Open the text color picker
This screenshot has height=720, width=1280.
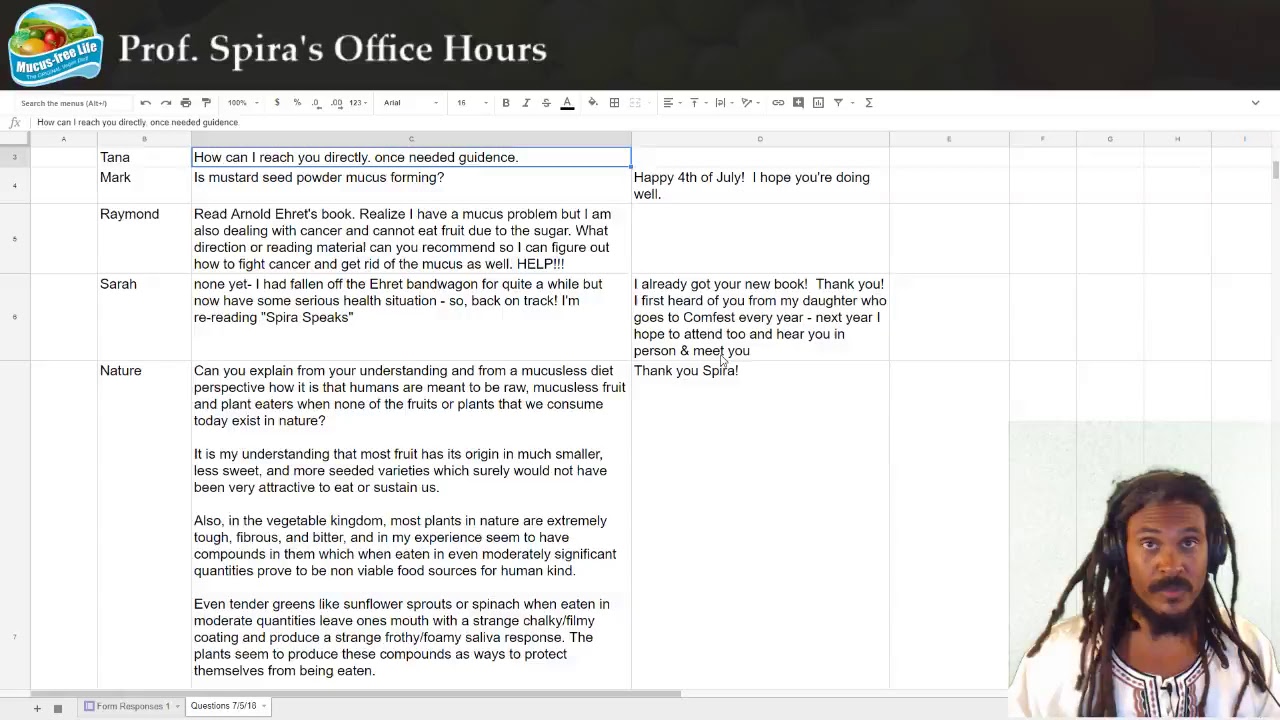pyautogui.click(x=567, y=103)
